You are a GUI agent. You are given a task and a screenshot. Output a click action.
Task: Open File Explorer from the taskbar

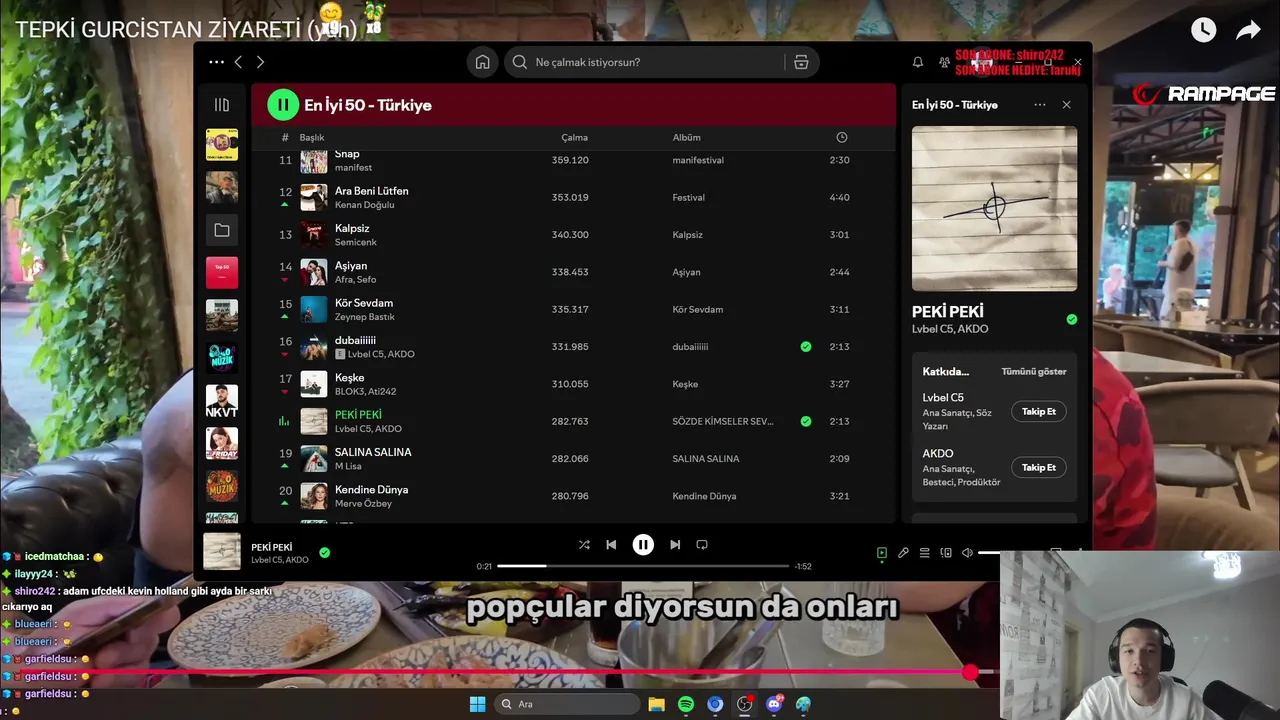tap(656, 704)
